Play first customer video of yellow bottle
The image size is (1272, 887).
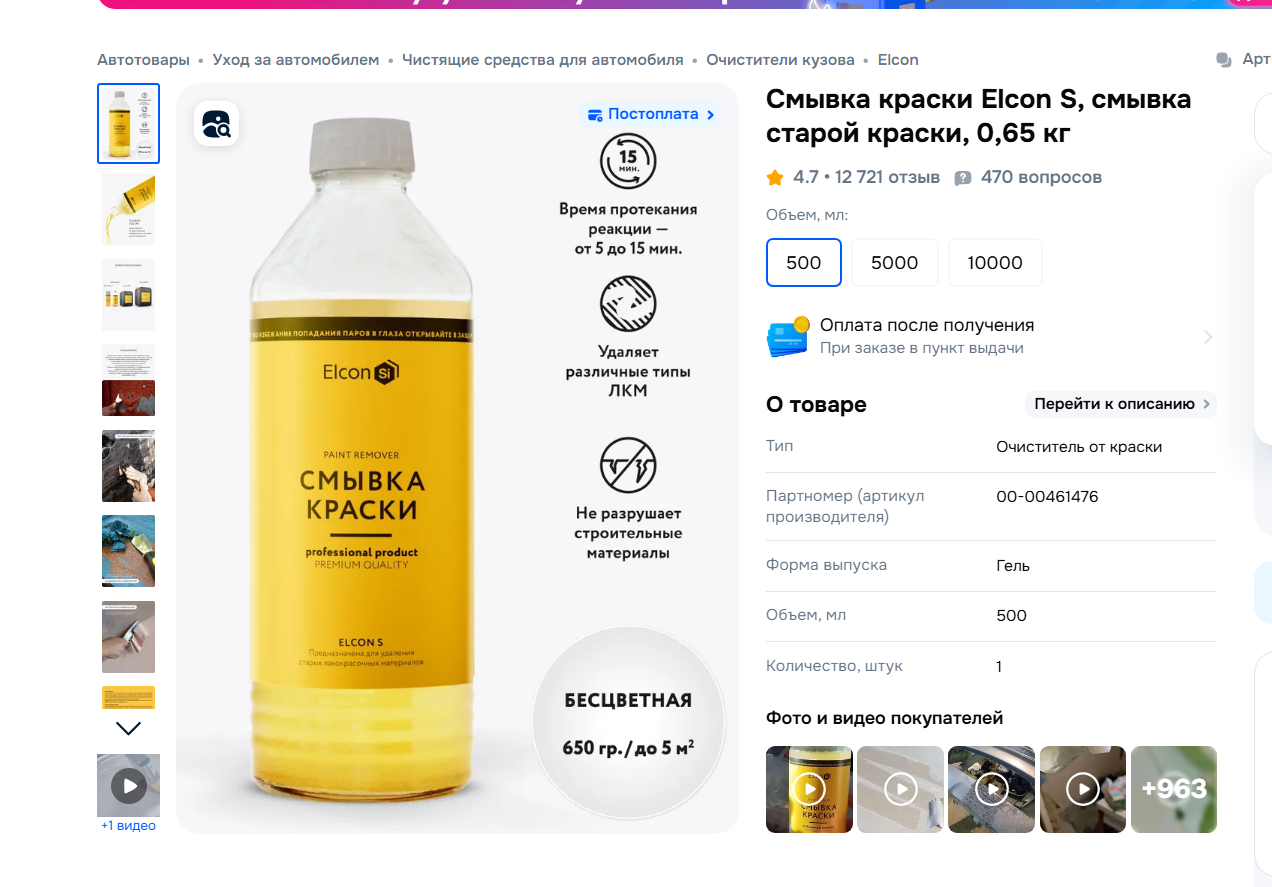click(x=809, y=789)
